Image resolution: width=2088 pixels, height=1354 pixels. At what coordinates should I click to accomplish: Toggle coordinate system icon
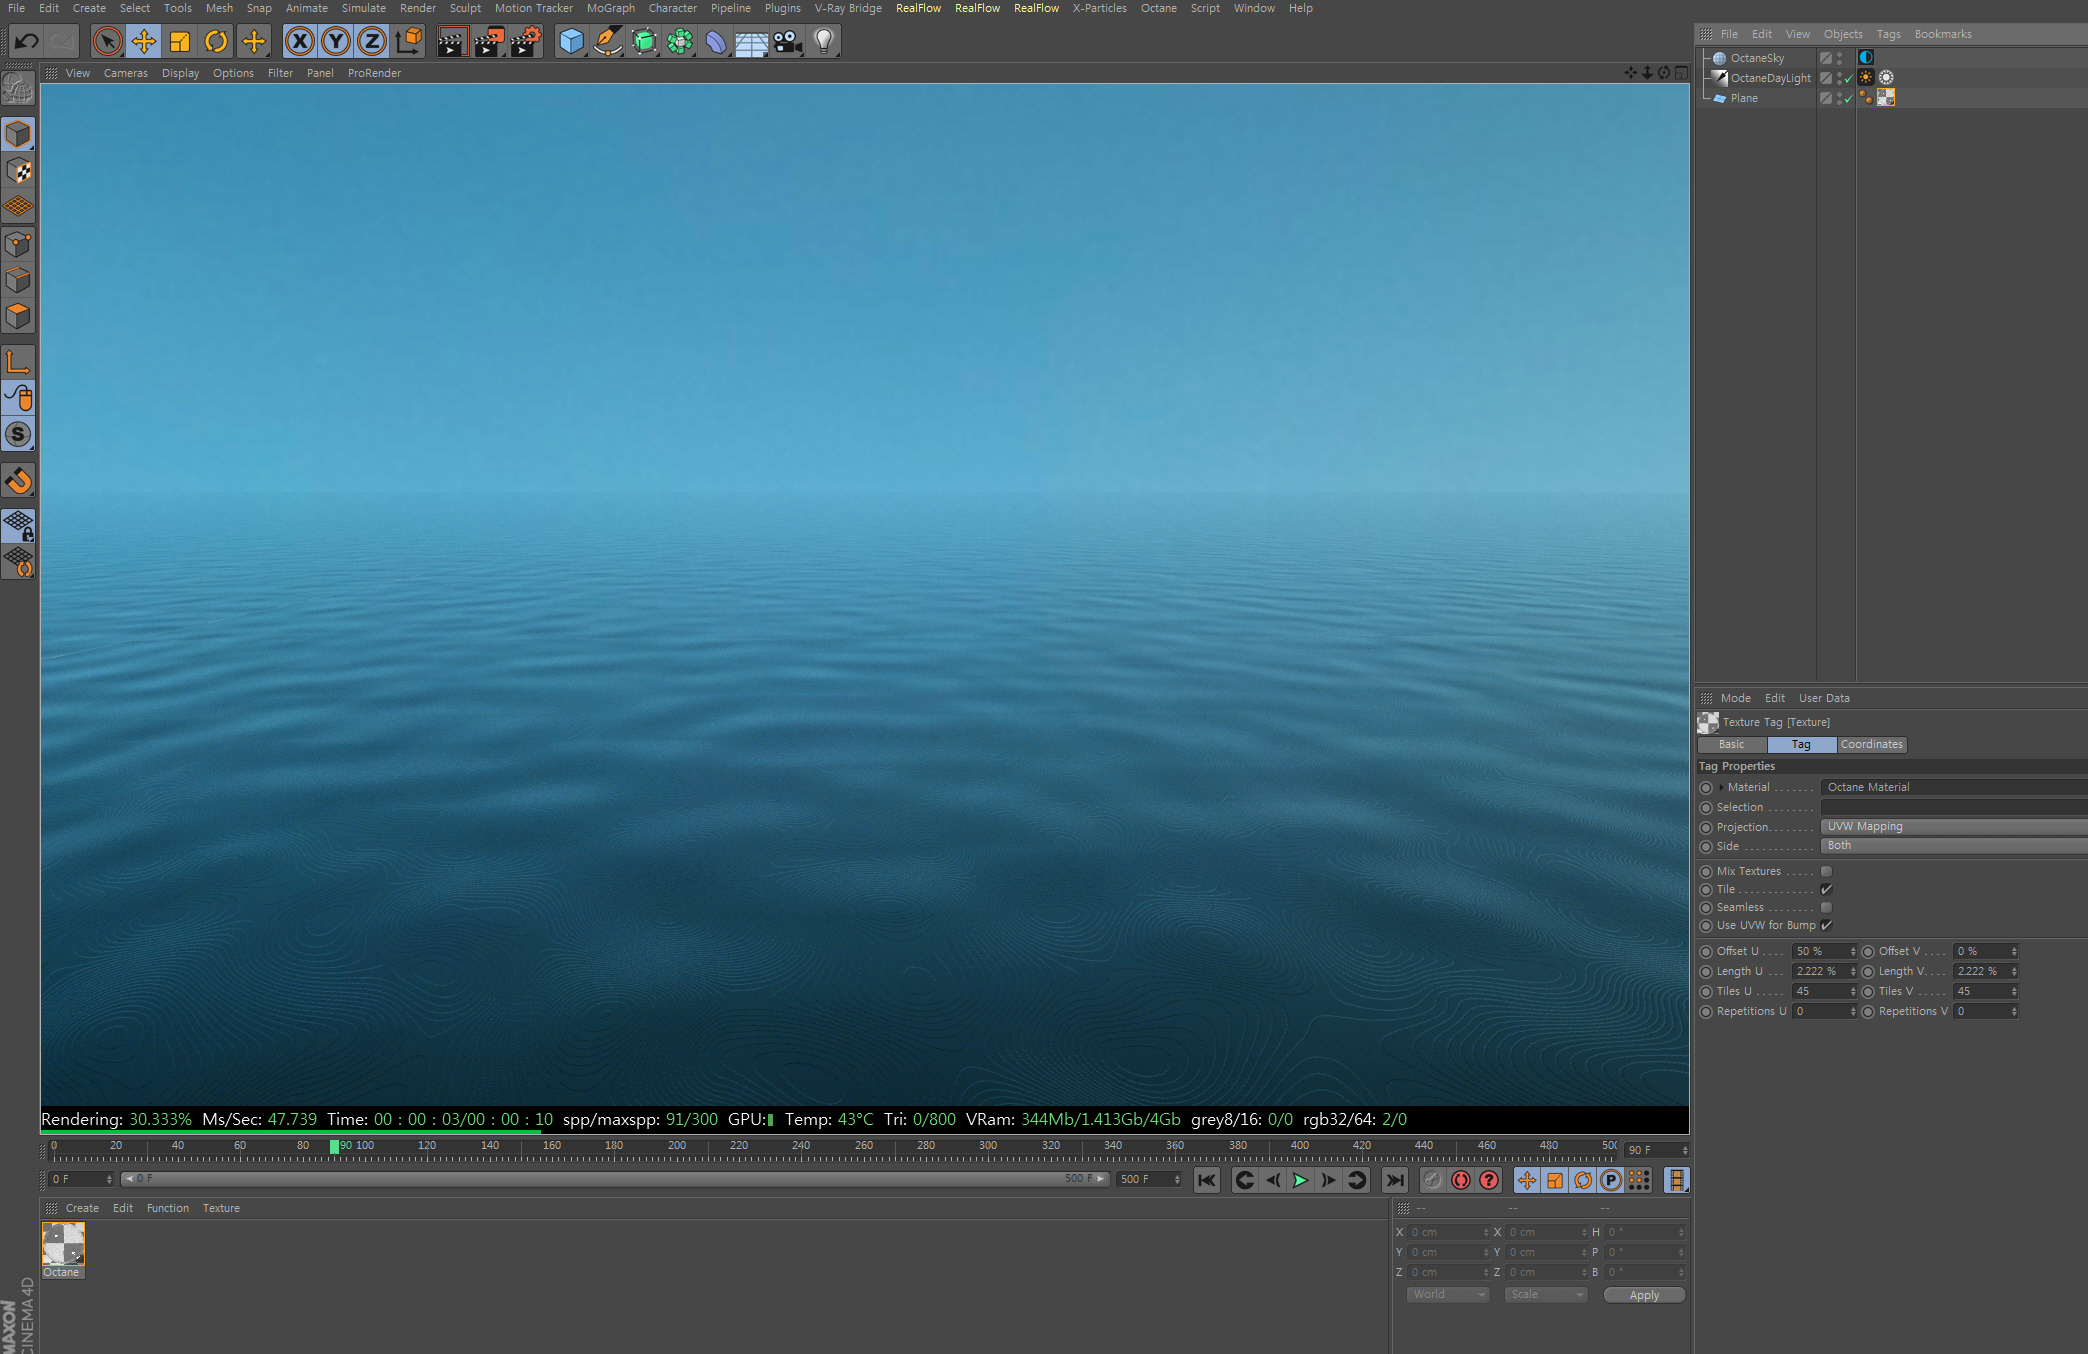pos(409,41)
